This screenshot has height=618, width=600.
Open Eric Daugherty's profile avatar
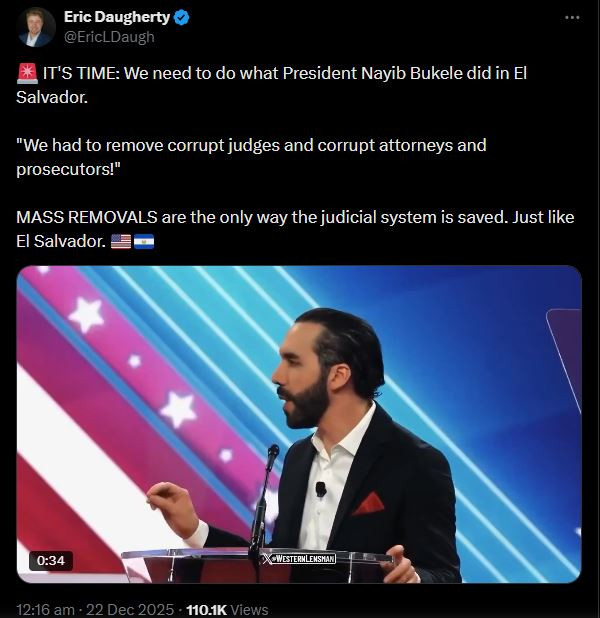[x=36, y=27]
